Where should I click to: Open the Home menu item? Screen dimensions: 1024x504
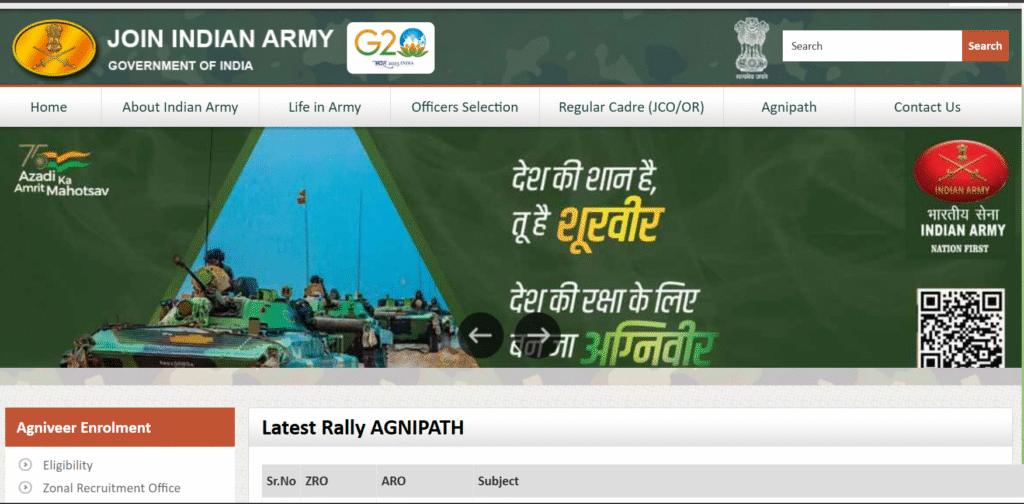pyautogui.click(x=49, y=107)
